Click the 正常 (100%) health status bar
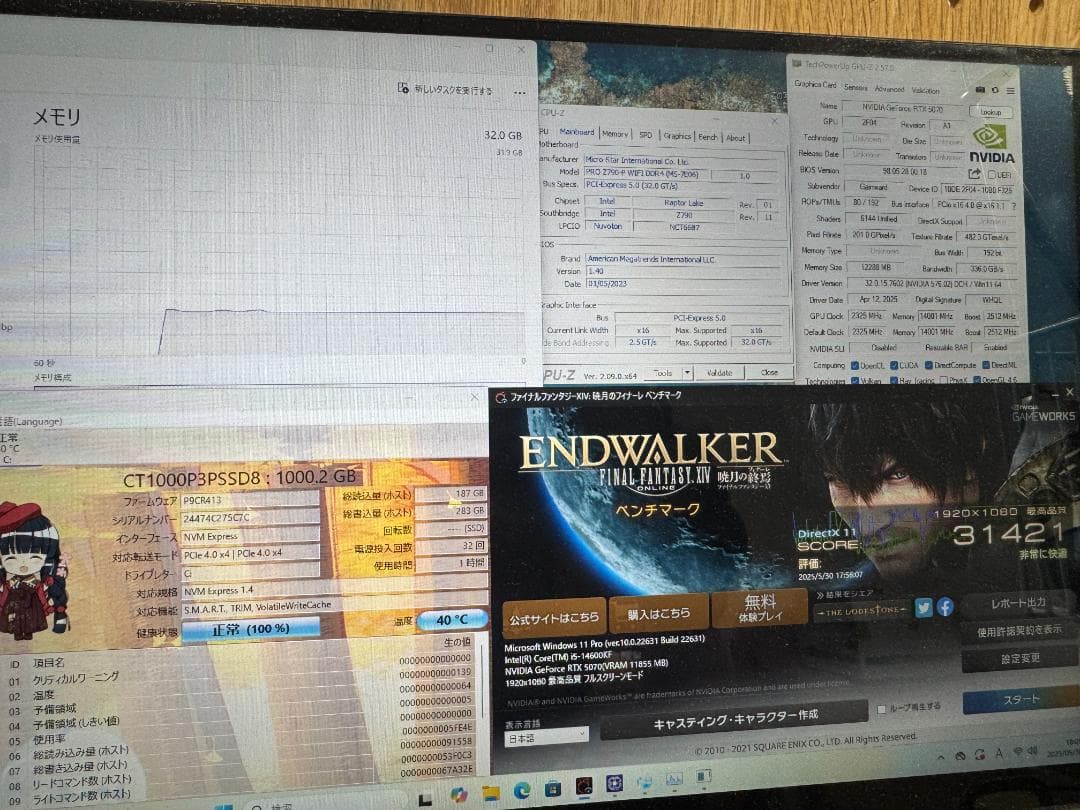 click(x=251, y=628)
